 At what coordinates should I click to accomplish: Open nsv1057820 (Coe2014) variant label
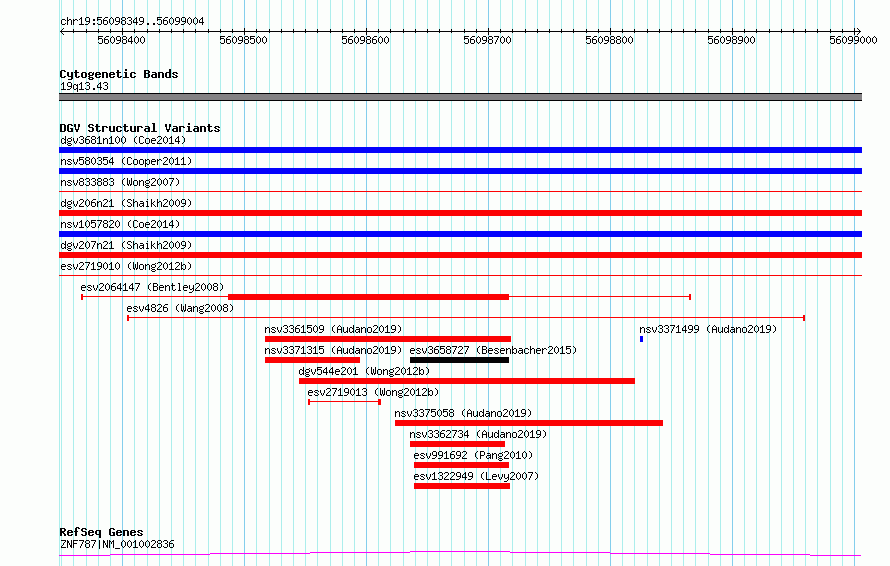[120, 224]
